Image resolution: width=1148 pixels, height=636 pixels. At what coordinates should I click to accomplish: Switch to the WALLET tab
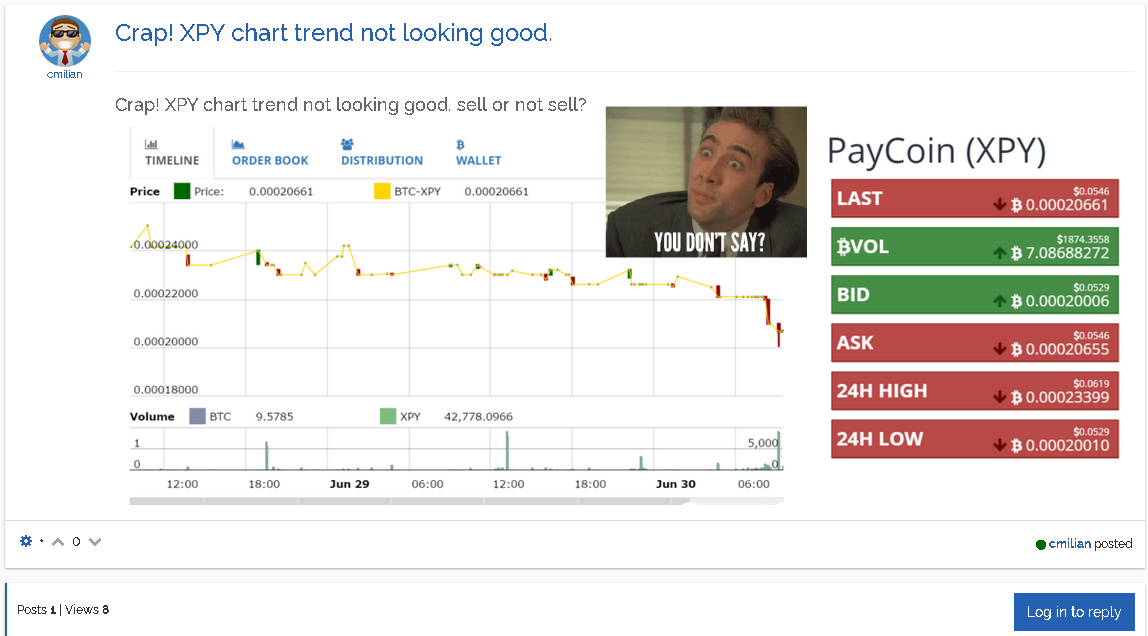point(479,153)
